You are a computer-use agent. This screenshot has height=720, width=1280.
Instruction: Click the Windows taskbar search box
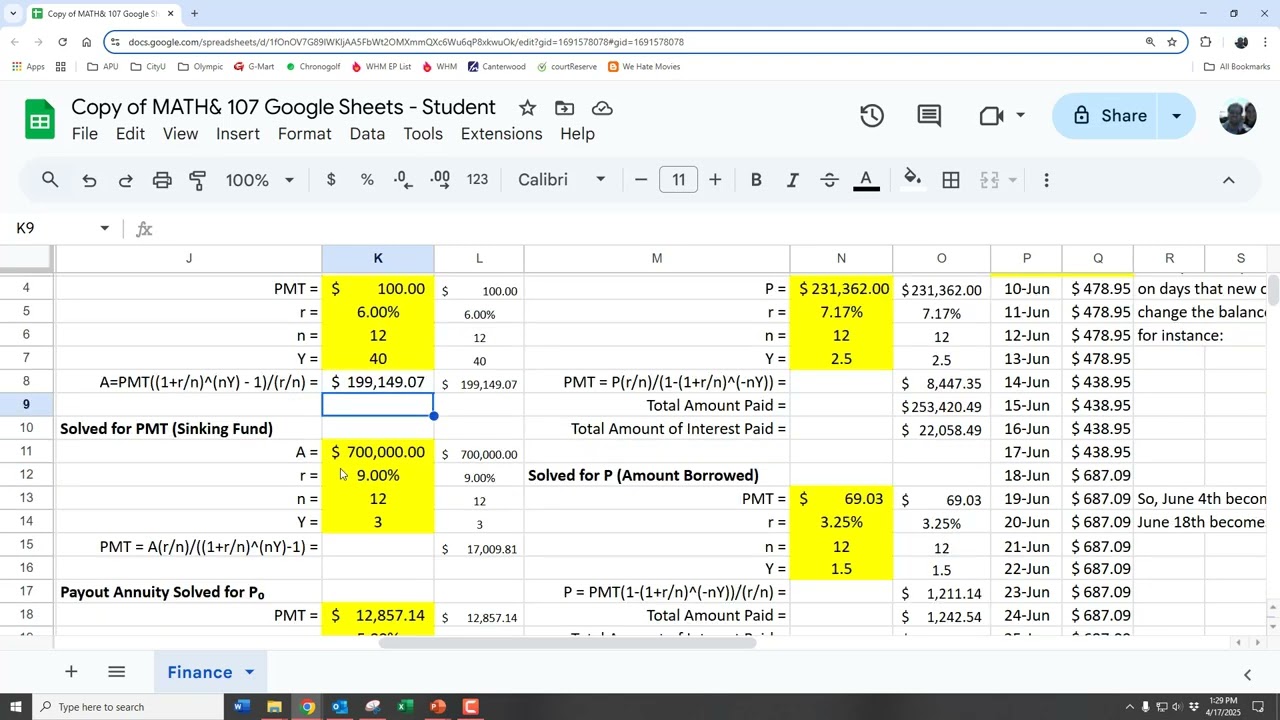coord(130,707)
